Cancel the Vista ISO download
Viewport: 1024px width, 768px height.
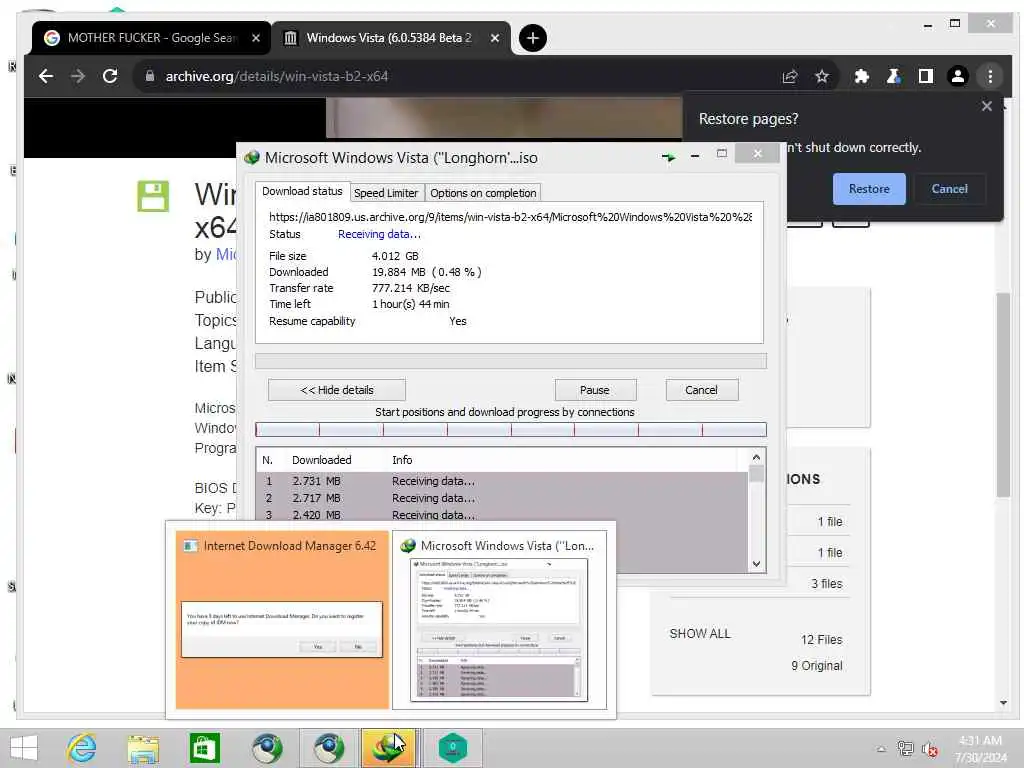(x=701, y=390)
